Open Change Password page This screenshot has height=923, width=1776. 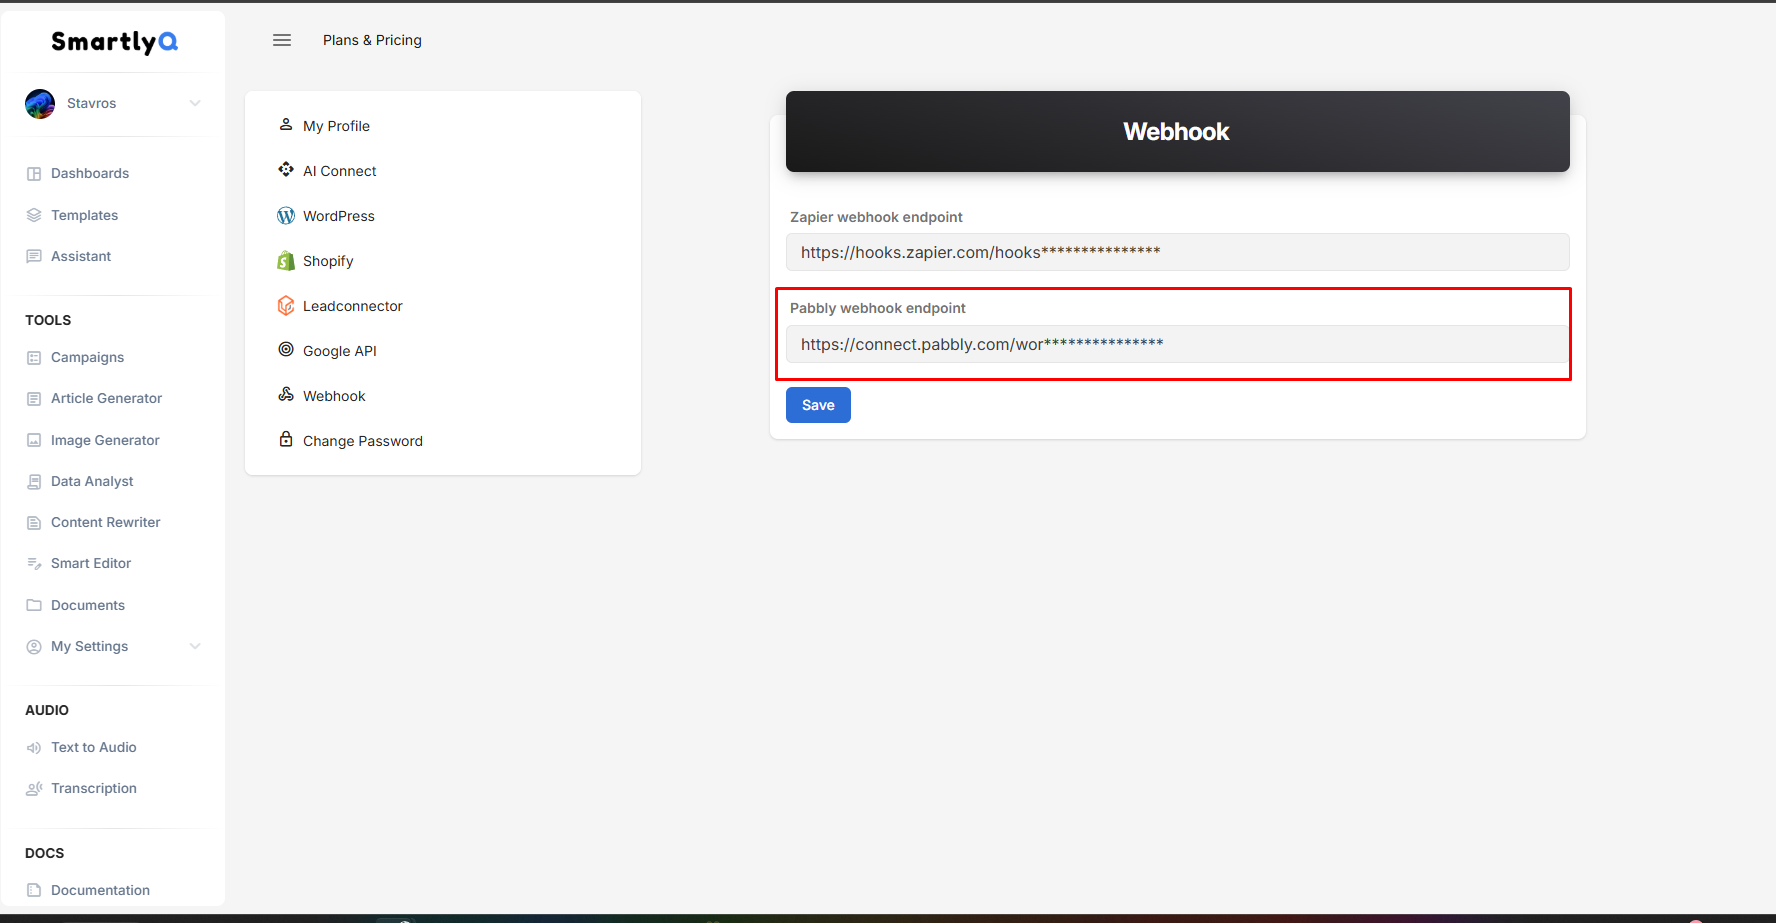362,441
